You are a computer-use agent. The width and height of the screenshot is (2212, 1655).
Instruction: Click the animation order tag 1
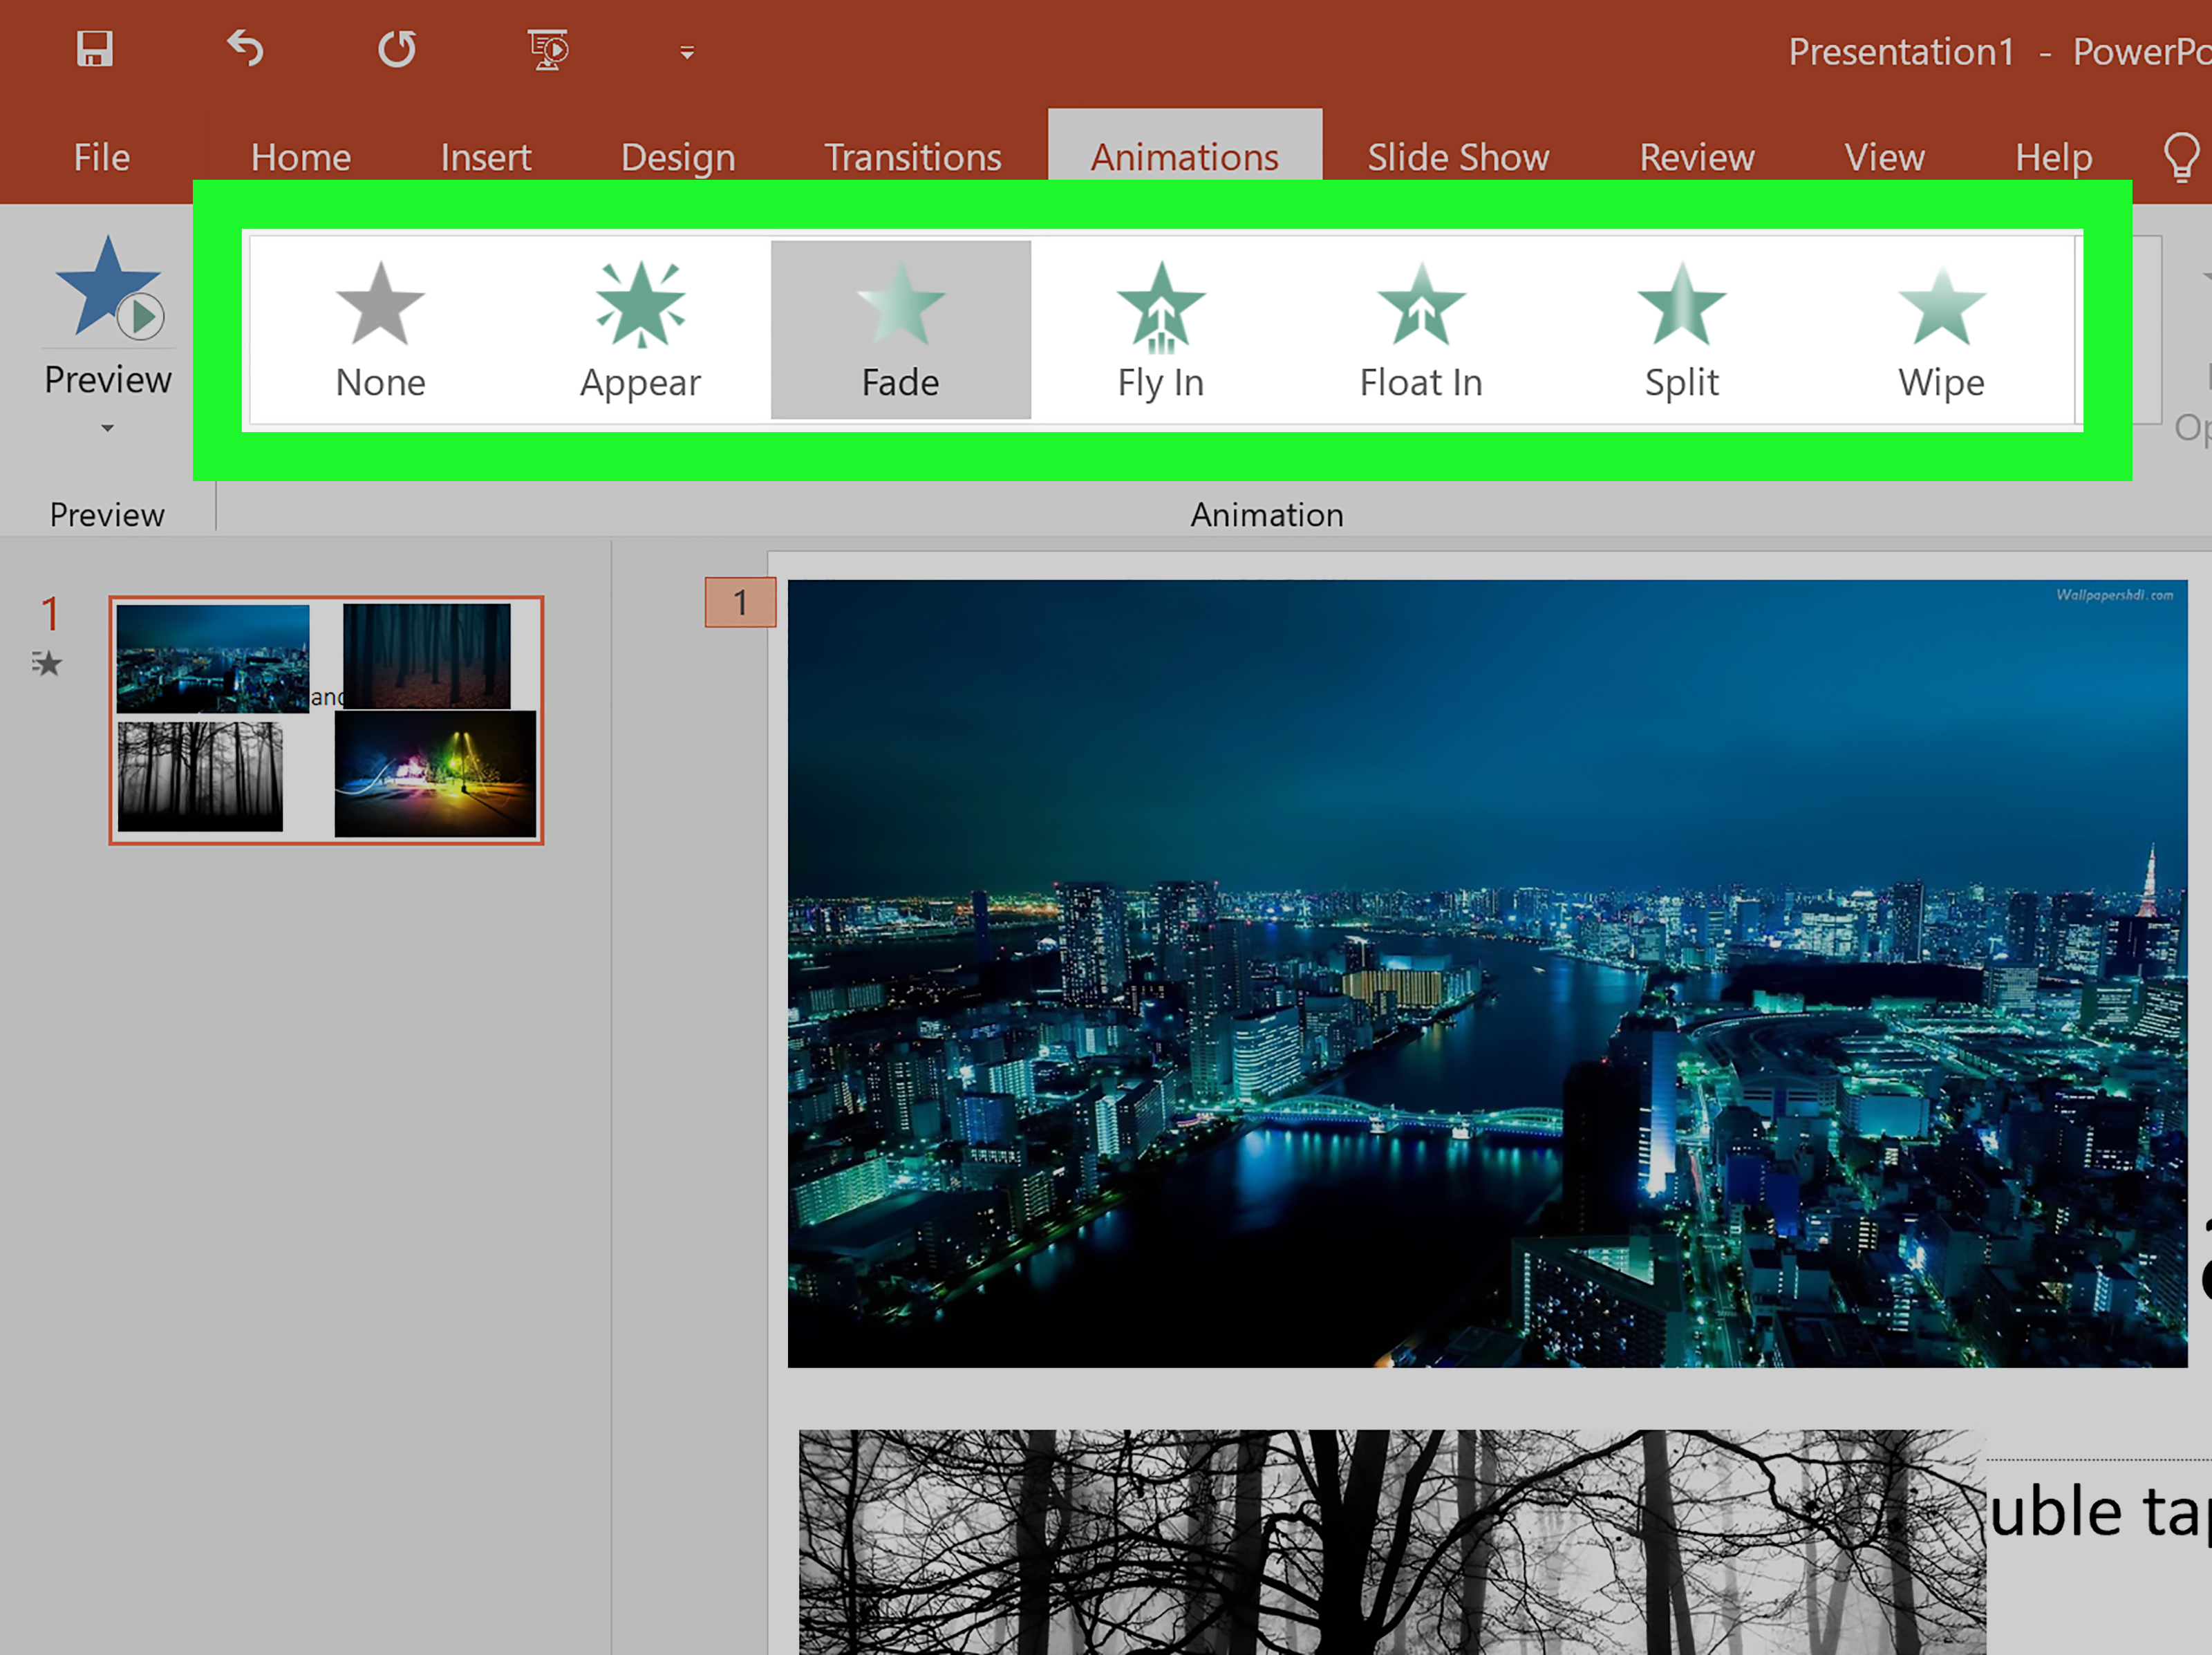740,602
